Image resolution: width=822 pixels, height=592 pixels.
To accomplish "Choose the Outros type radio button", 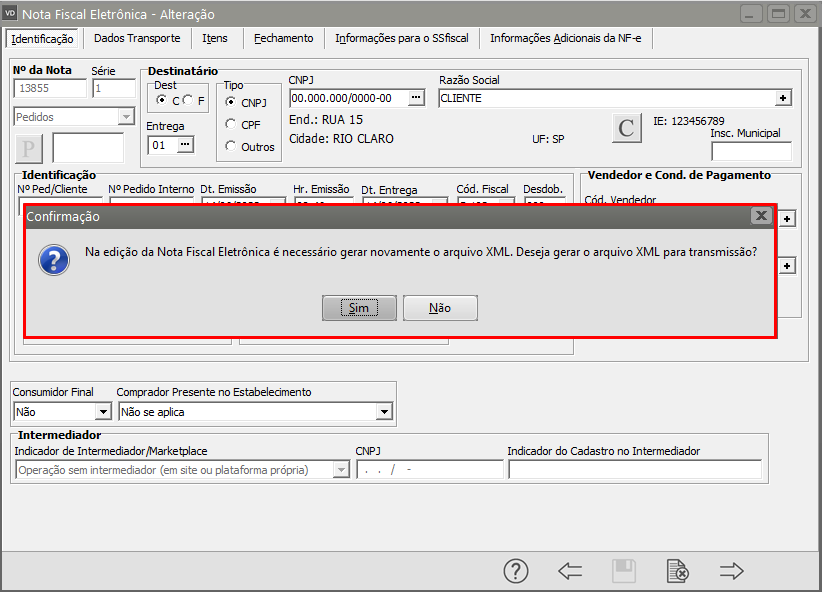I will click(x=231, y=146).
